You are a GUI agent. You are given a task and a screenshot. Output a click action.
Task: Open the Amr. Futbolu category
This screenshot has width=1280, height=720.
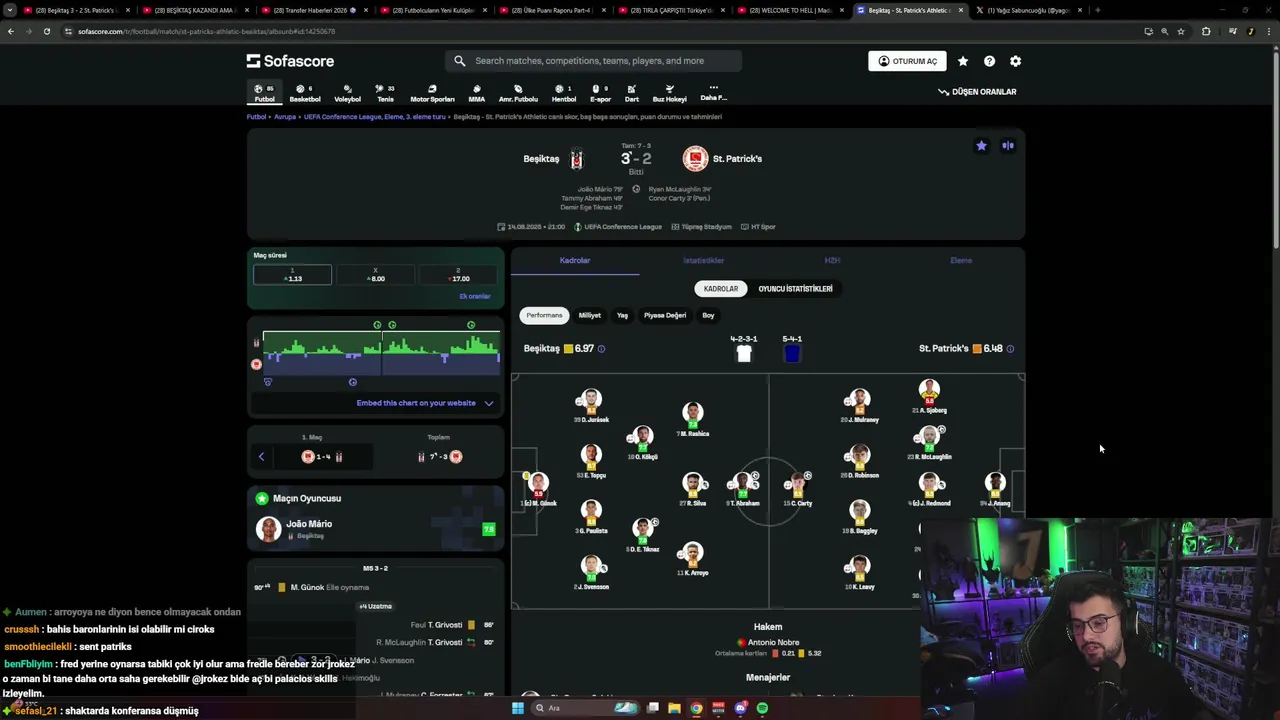(x=518, y=93)
